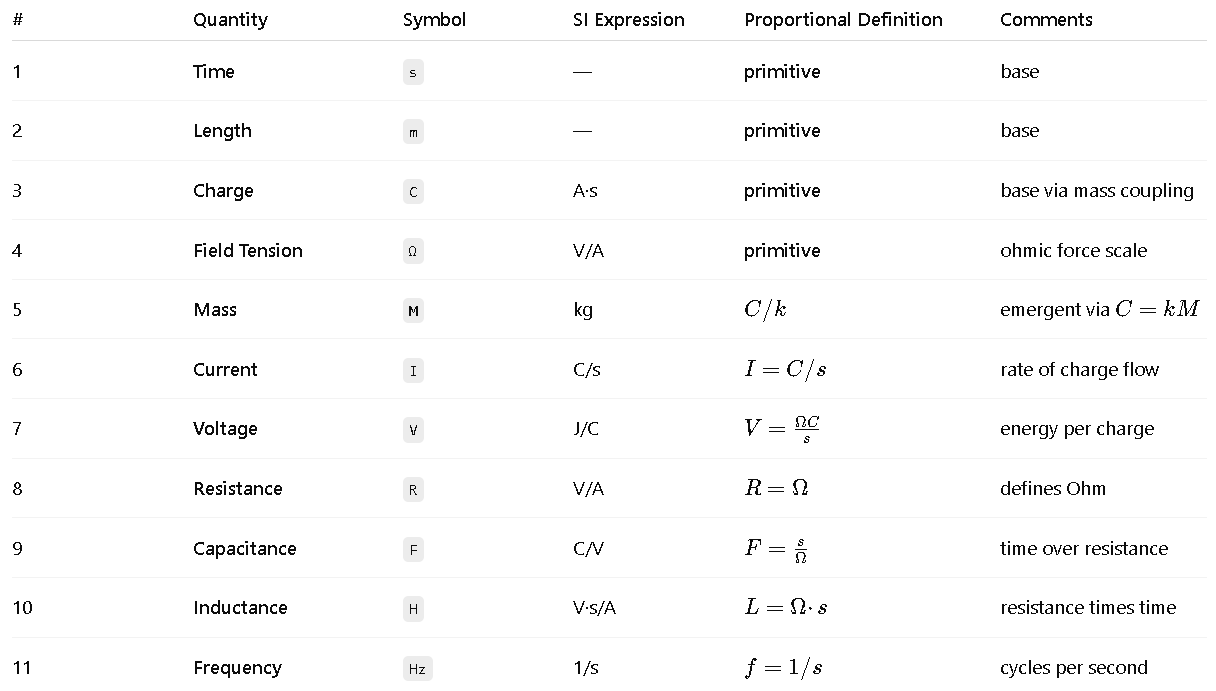Click the Voltage formula V = ΩC/s
Screen dimensions: 1216x691
[782, 429]
